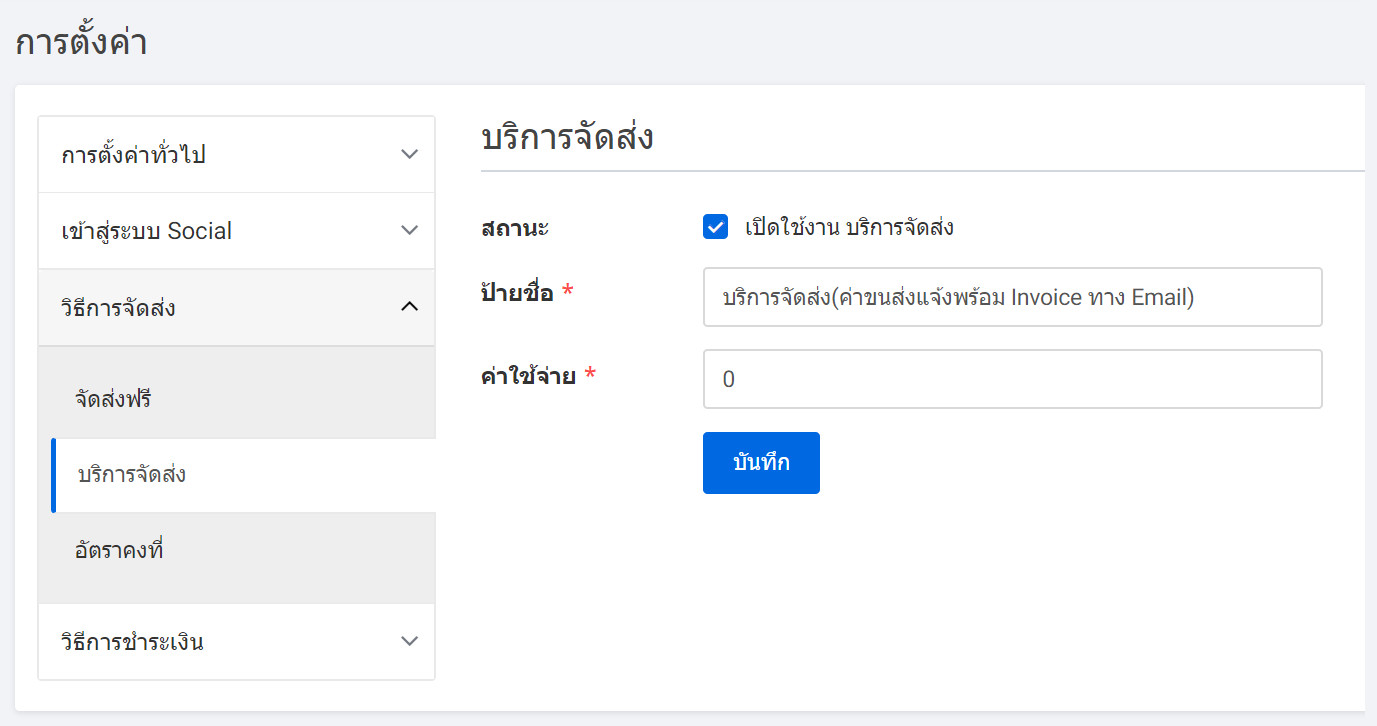This screenshot has height=726, width=1377.
Task: Click the บริการจัดส่ง page heading
Action: coord(567,137)
